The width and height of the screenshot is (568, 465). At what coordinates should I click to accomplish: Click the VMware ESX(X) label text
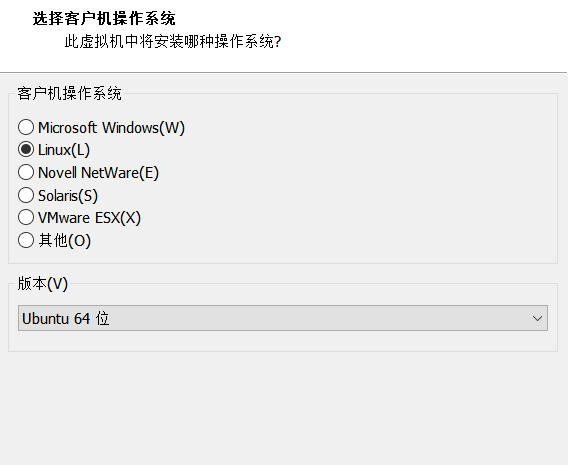tap(89, 218)
